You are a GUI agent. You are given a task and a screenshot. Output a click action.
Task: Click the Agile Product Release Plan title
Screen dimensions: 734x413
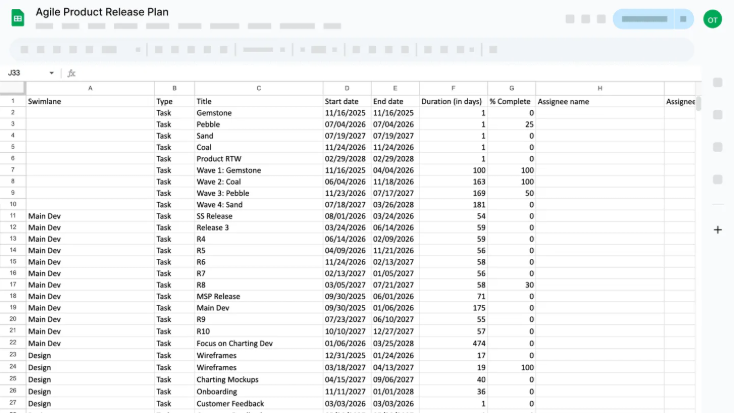[102, 11]
